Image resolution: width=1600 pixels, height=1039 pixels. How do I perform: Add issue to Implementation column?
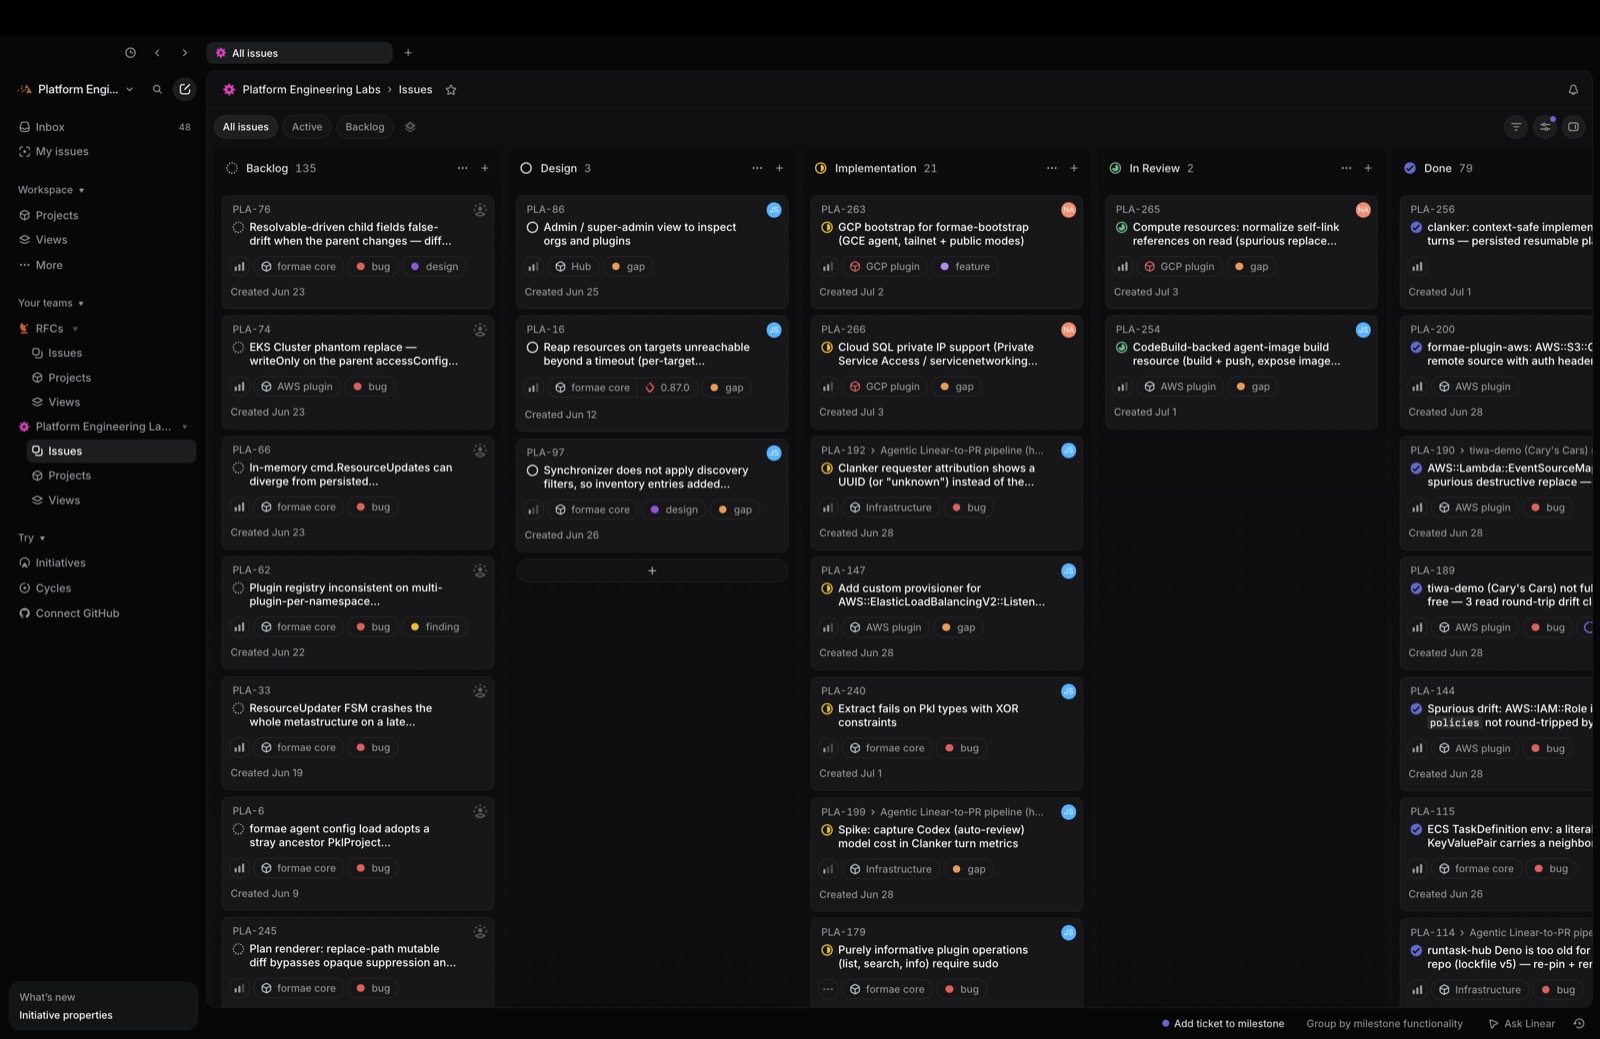point(1074,168)
